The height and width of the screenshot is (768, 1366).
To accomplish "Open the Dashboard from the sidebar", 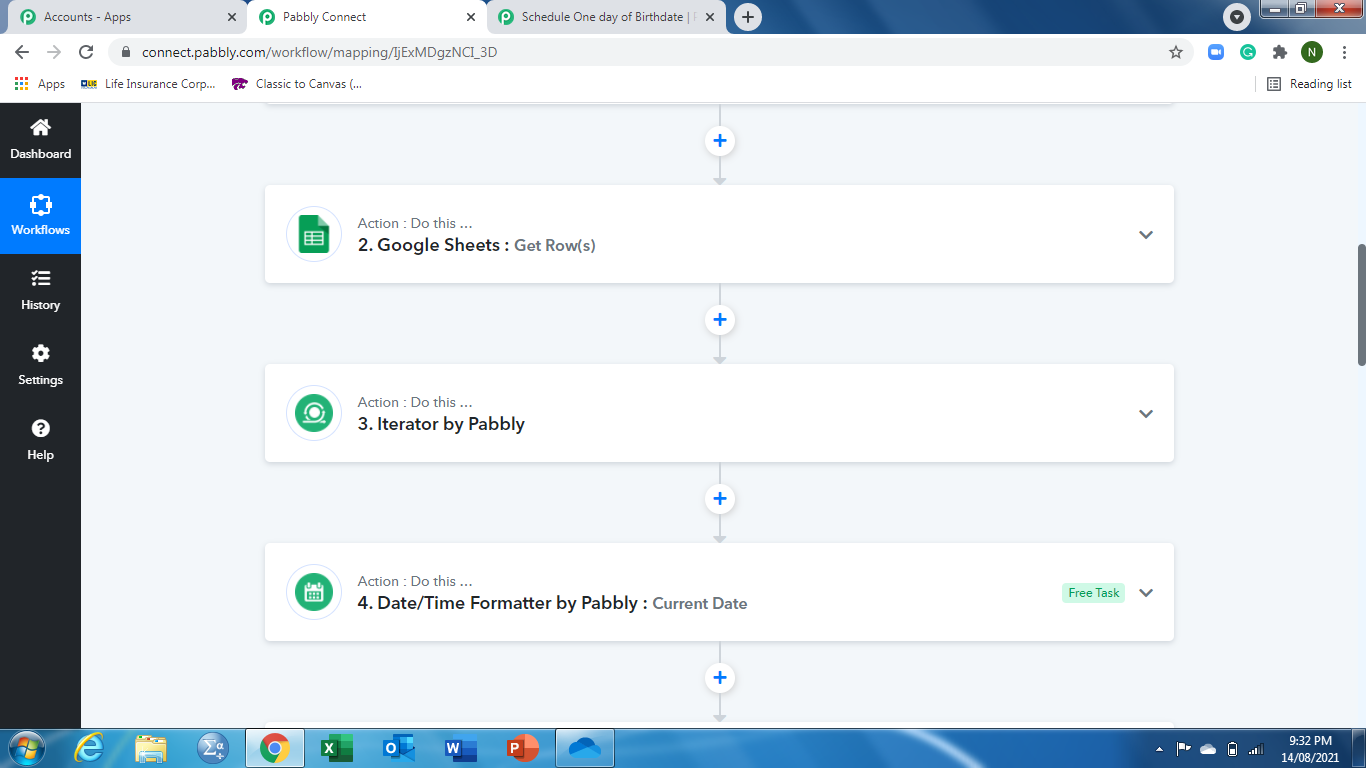I will 40,139.
